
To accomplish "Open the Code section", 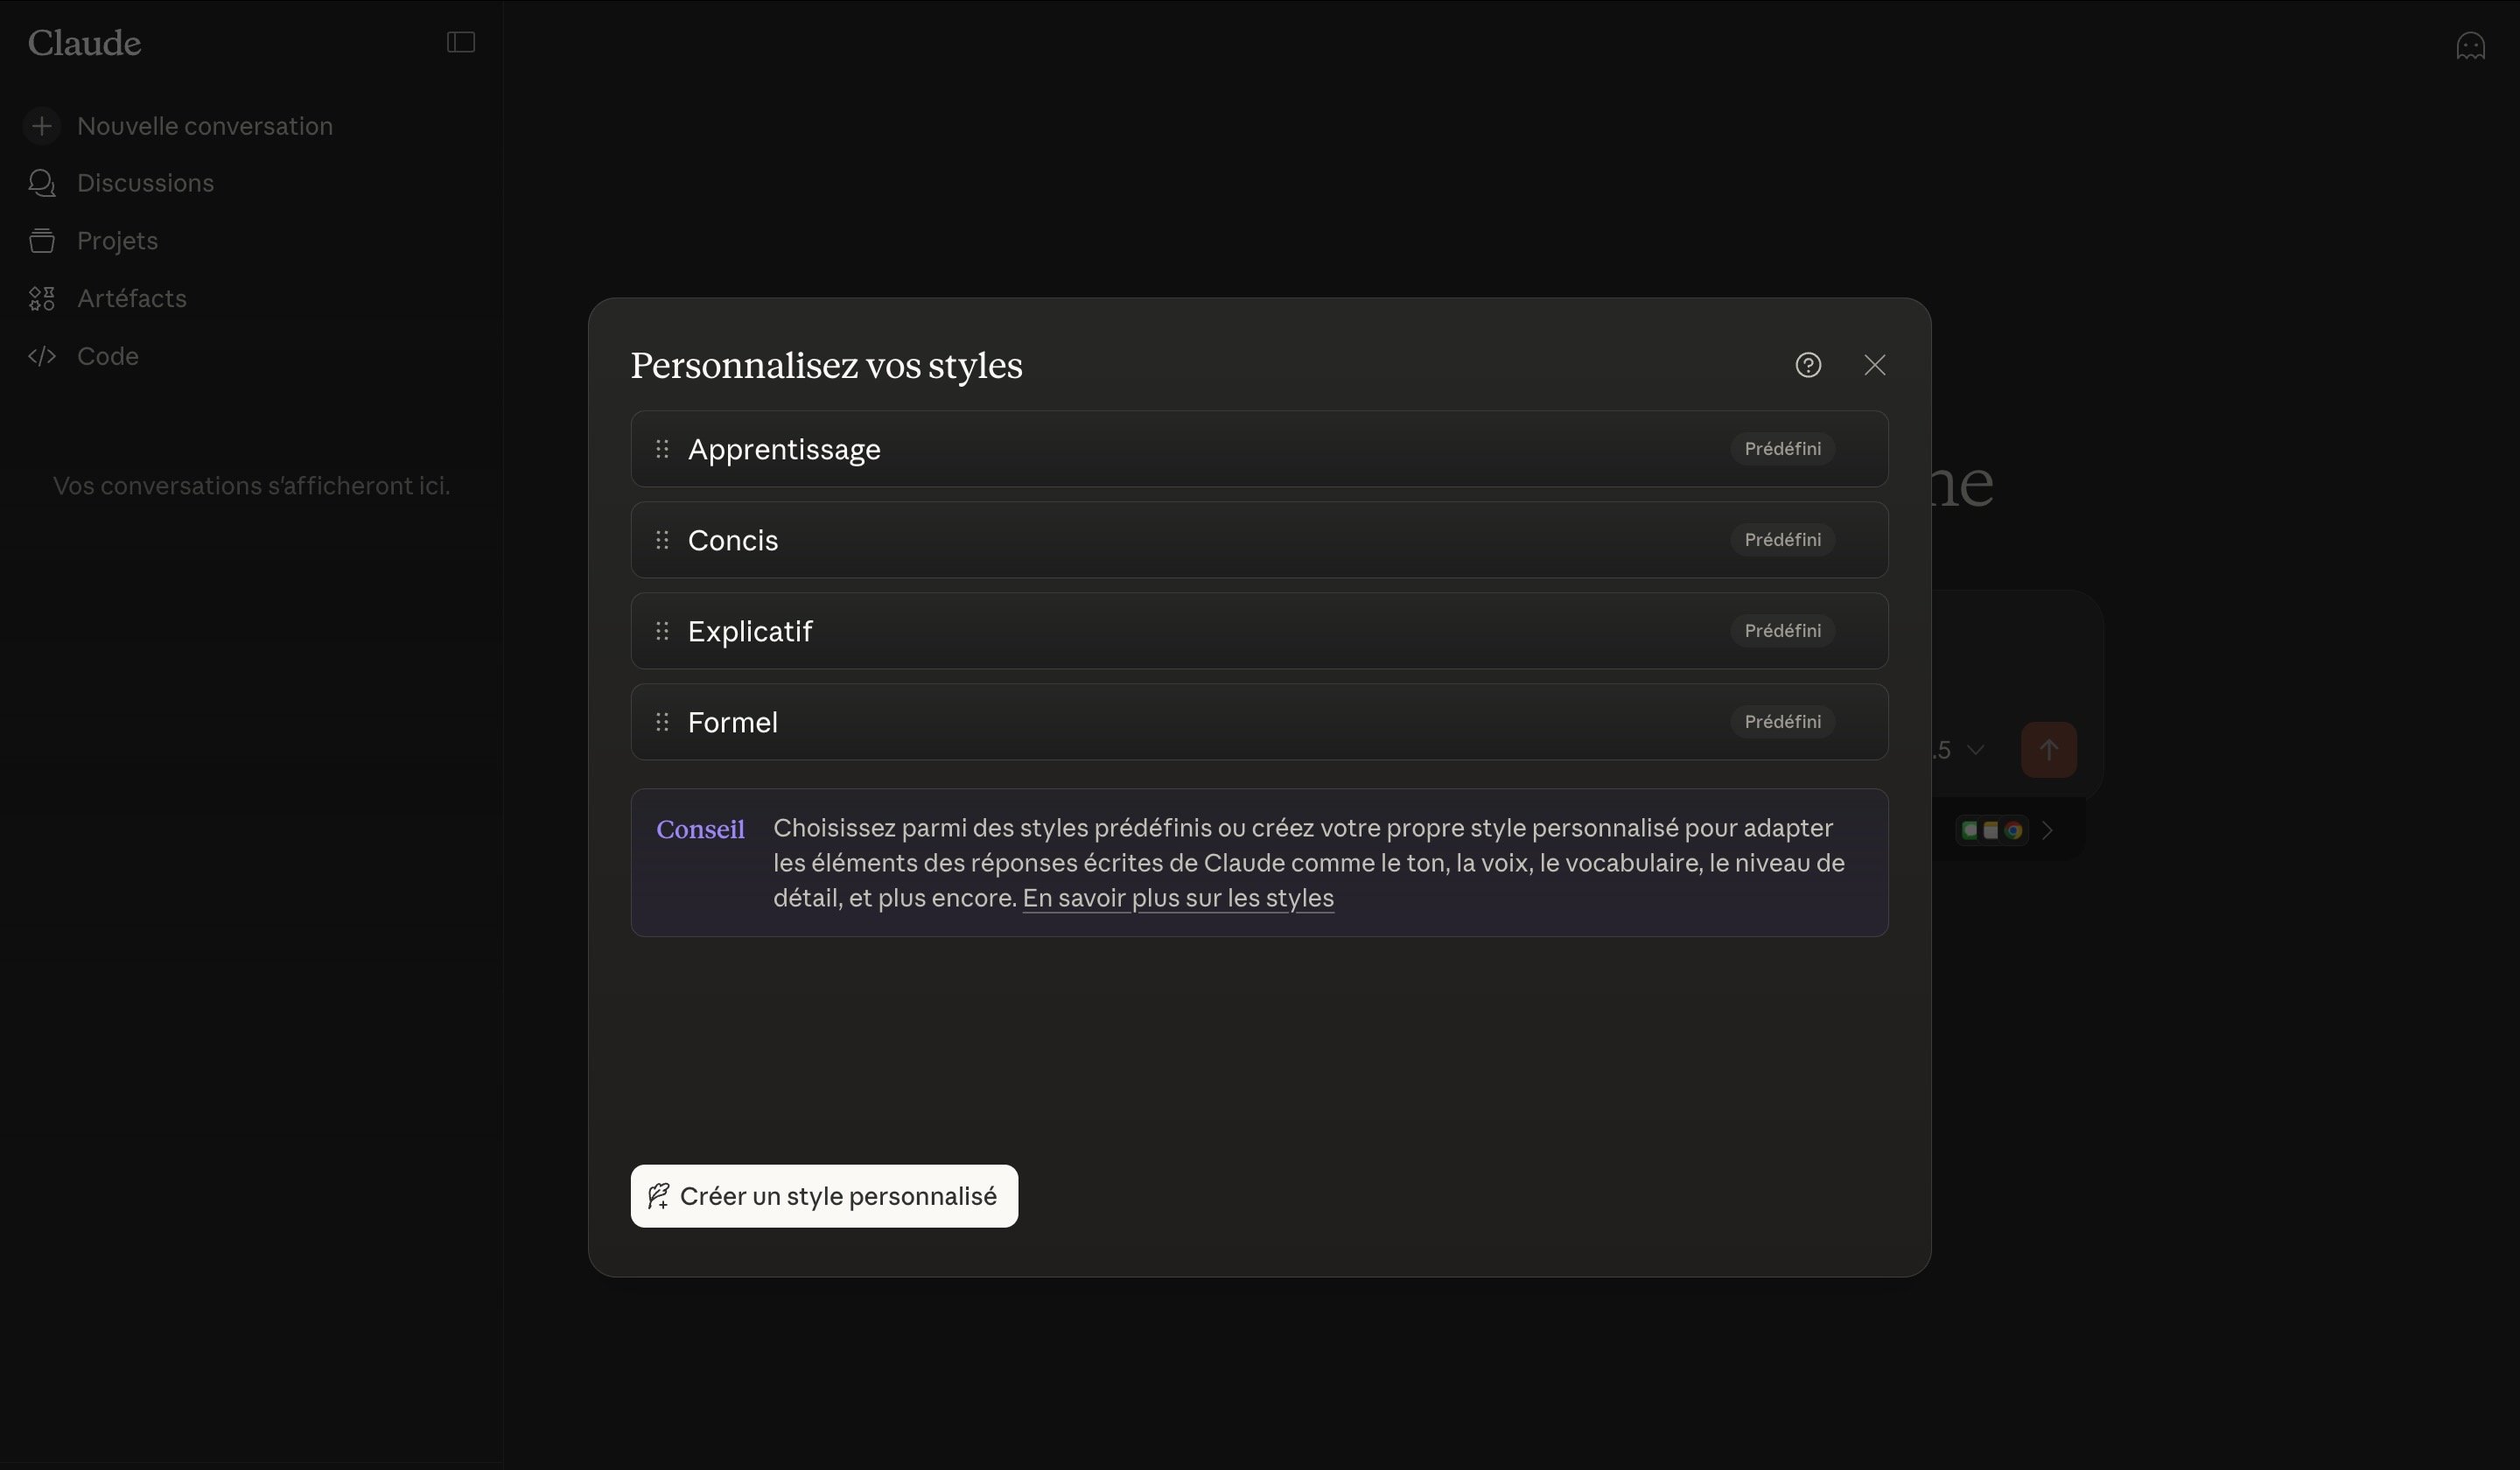I will (107, 356).
